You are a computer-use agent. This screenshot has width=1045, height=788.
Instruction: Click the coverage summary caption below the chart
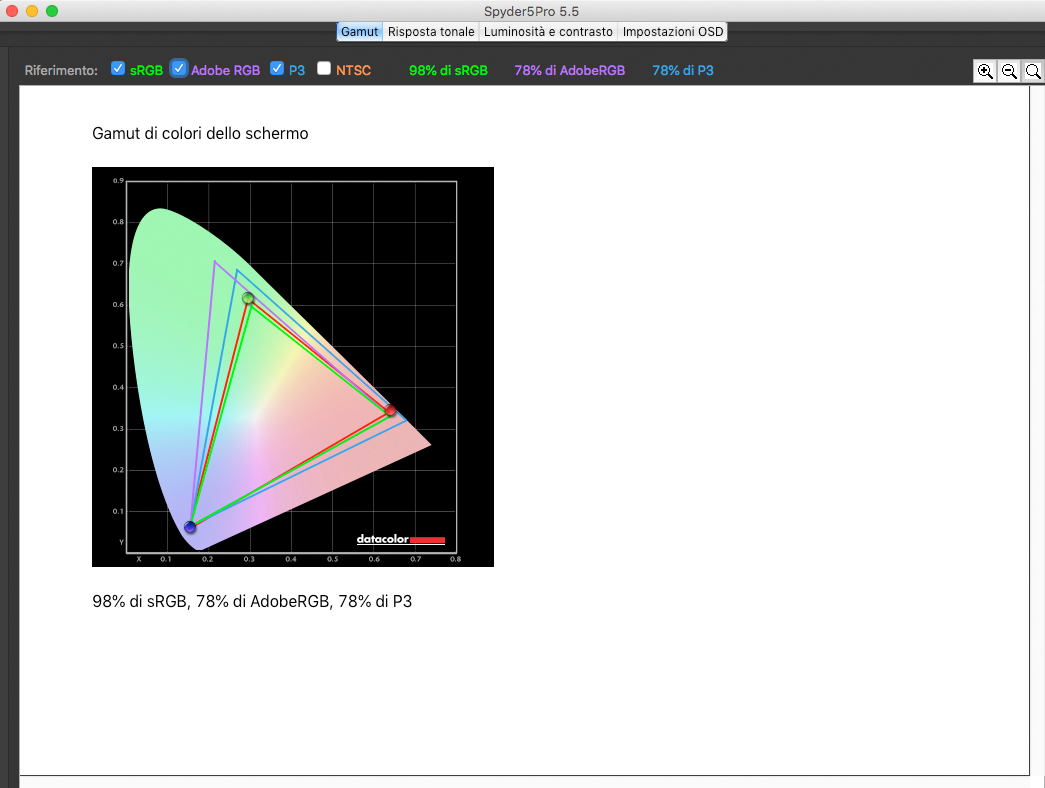point(252,601)
